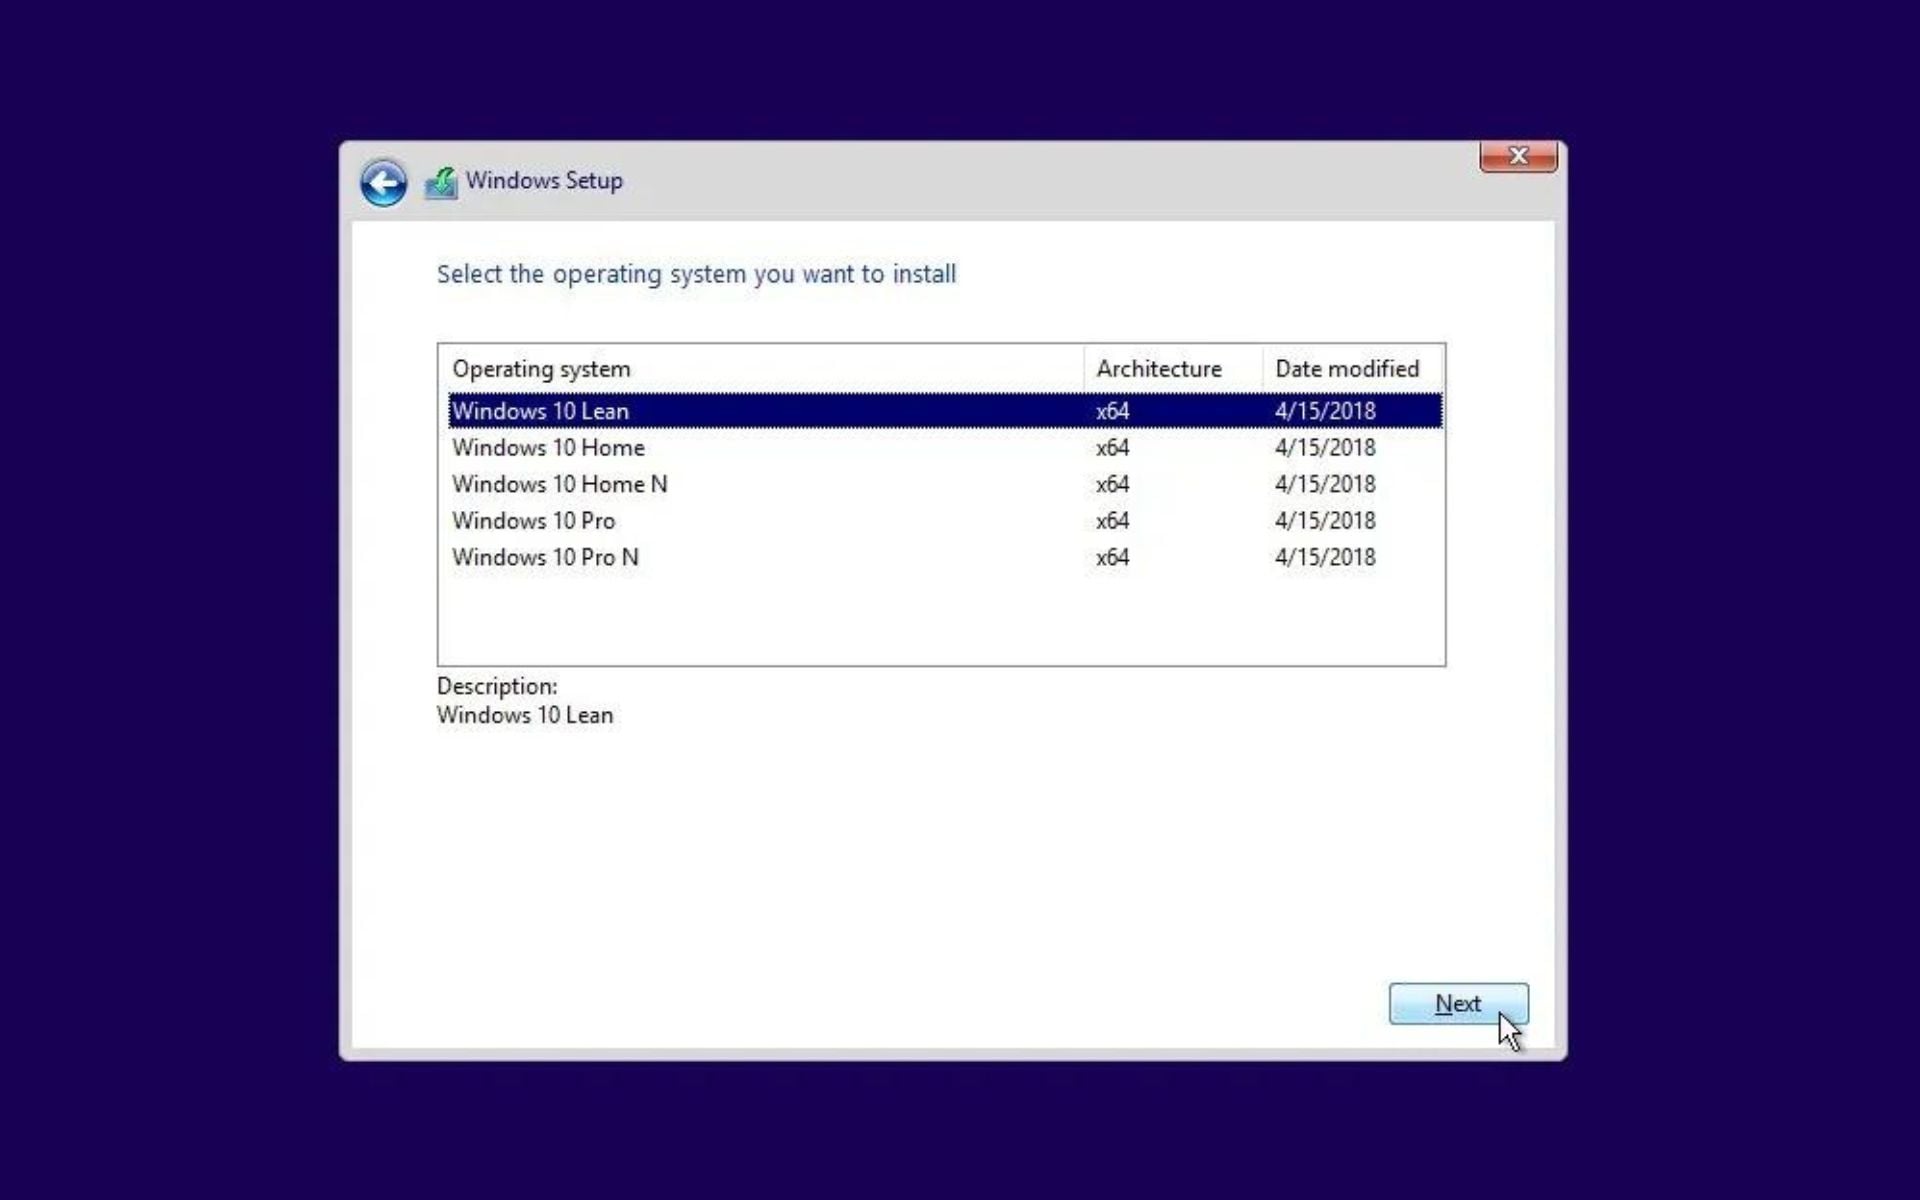The width and height of the screenshot is (1920, 1200).
Task: Choose Windows 10 Home N row
Action: tap(559, 484)
